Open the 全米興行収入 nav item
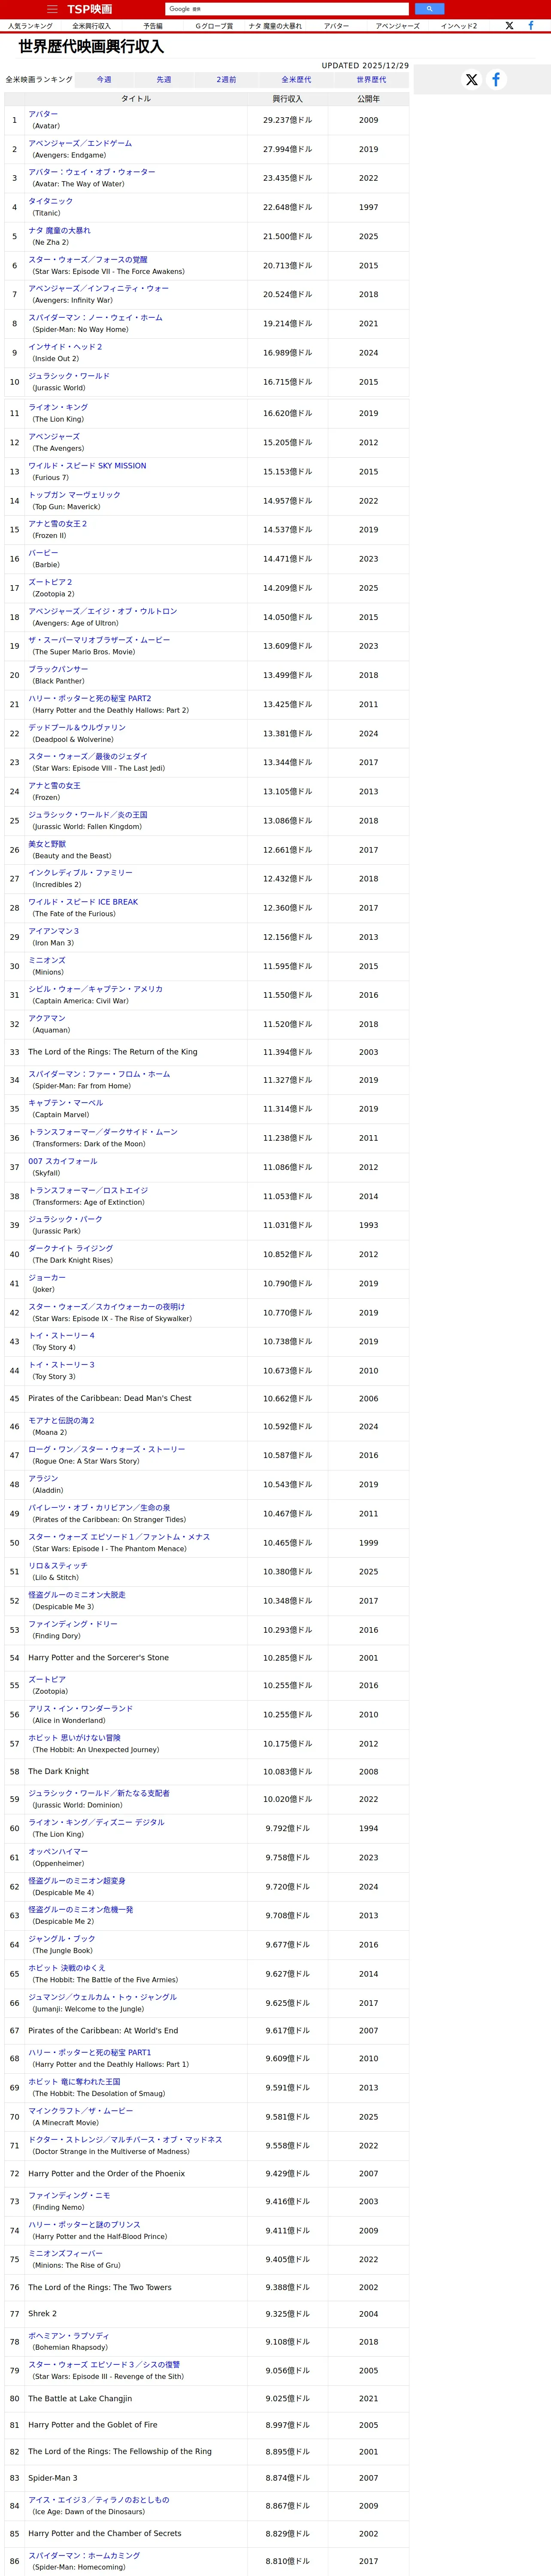The width and height of the screenshot is (551, 2576). pos(91,26)
